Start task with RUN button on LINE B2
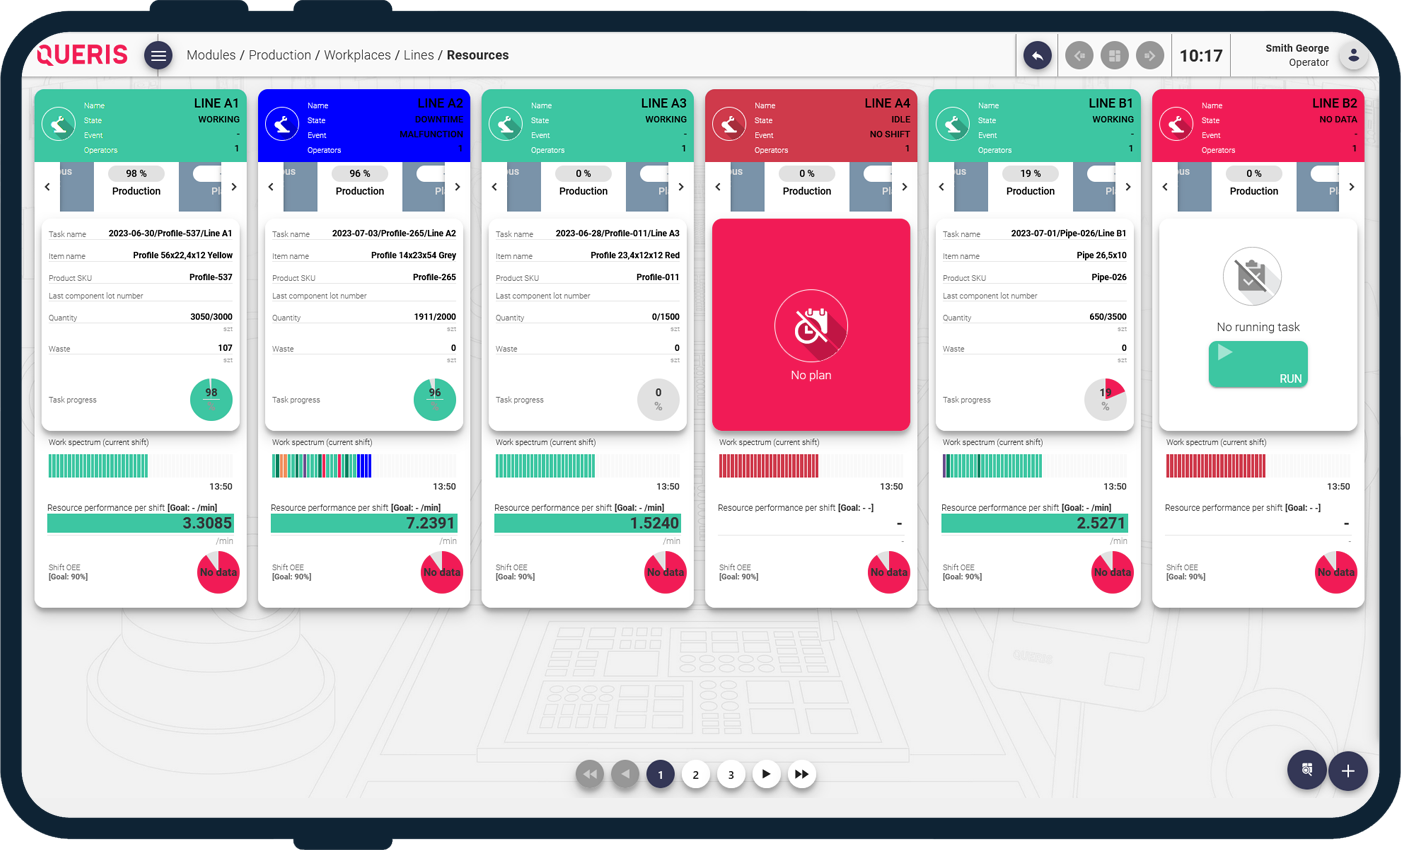1401x850 pixels. point(1258,364)
